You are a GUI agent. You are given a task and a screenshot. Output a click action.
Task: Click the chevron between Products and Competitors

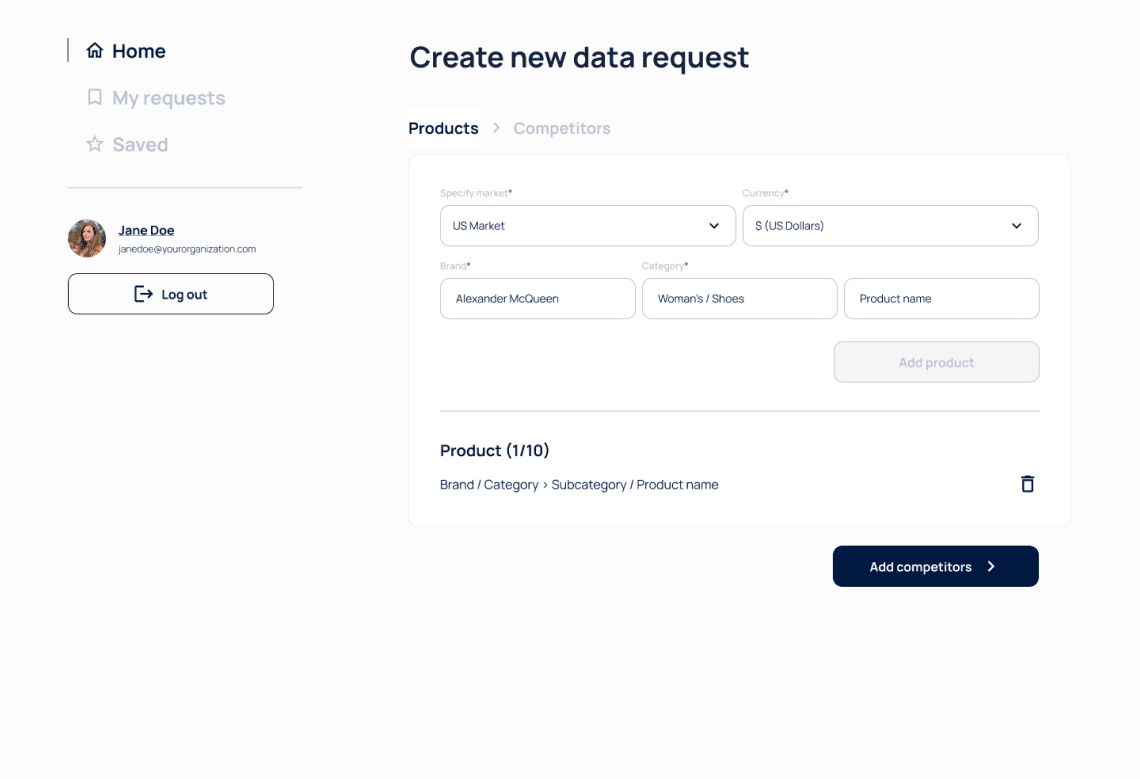495,128
